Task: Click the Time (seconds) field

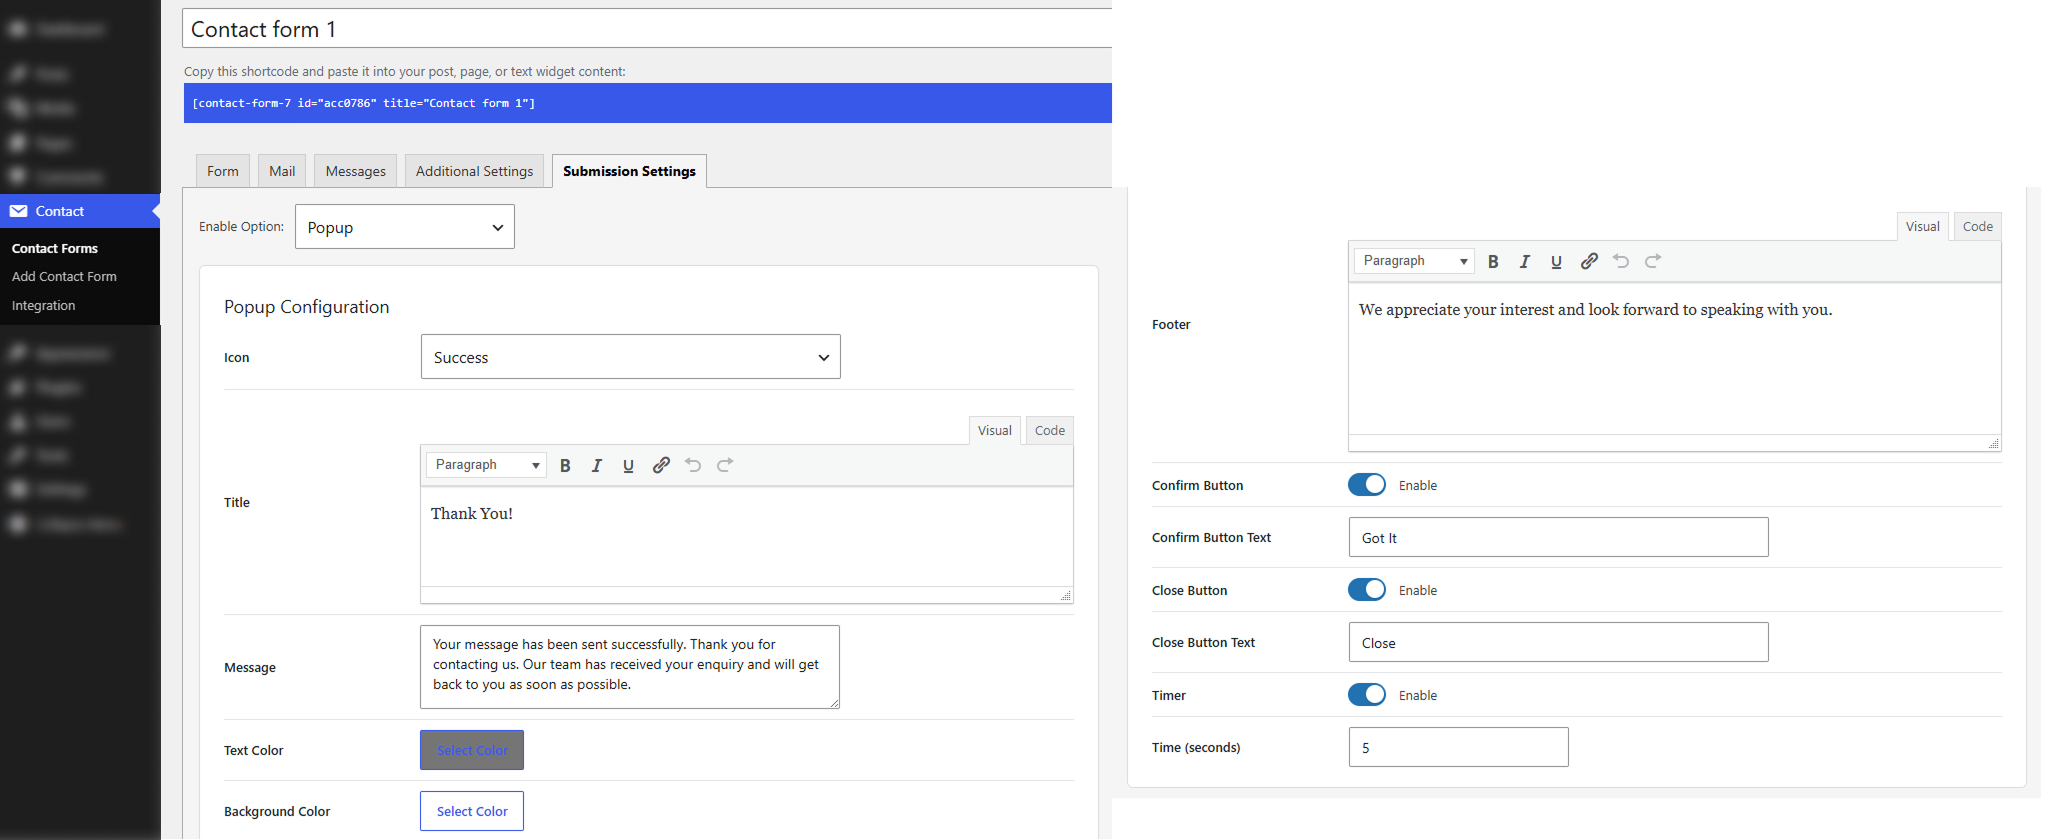Action: tap(1459, 747)
